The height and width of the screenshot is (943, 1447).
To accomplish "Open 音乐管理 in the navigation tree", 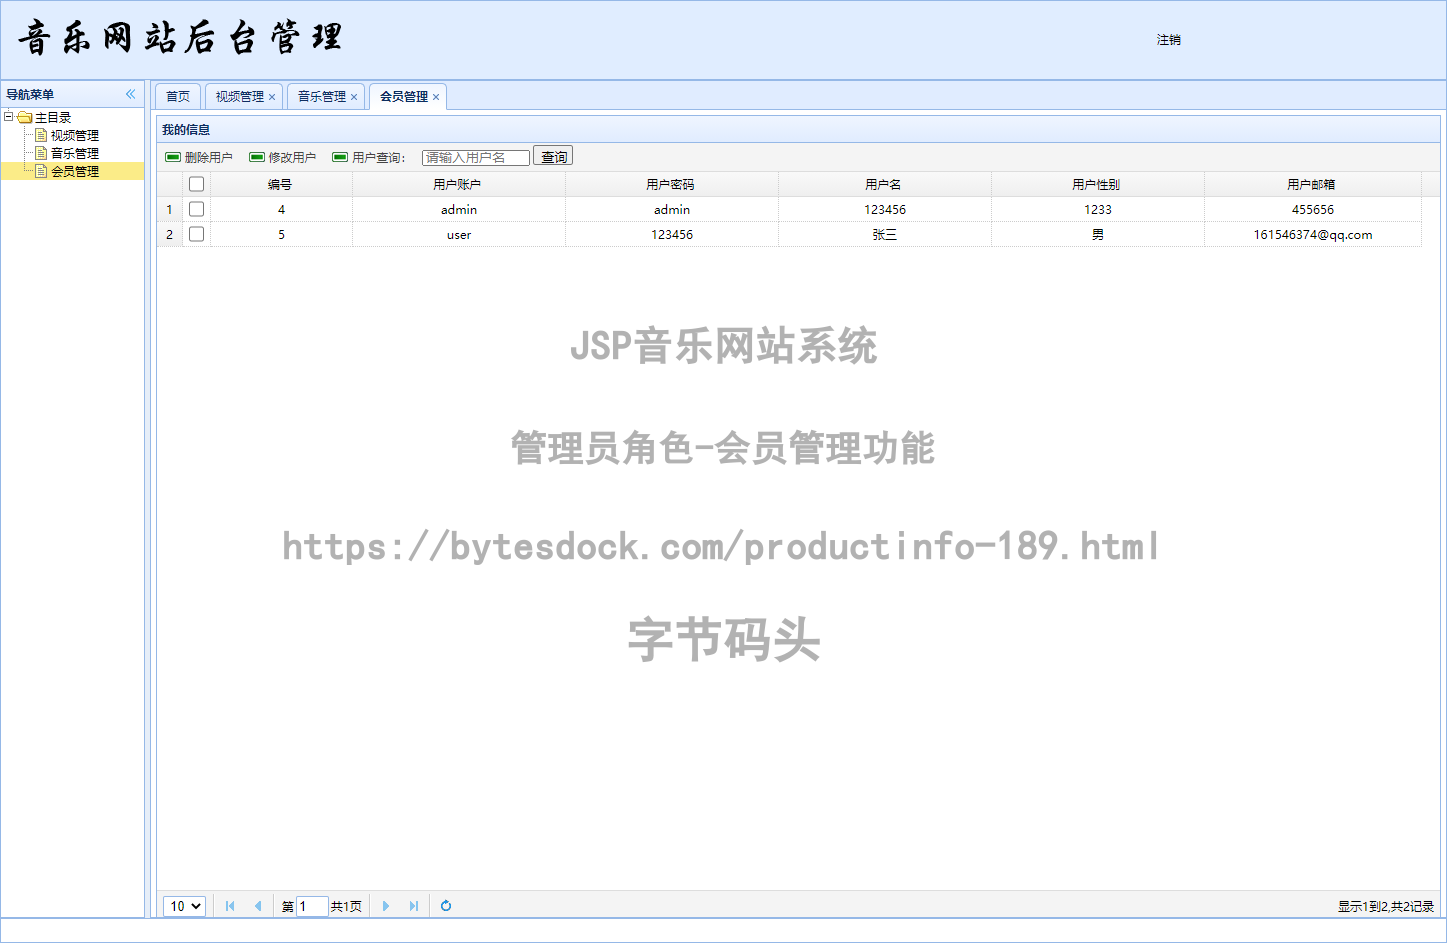I will tap(75, 153).
